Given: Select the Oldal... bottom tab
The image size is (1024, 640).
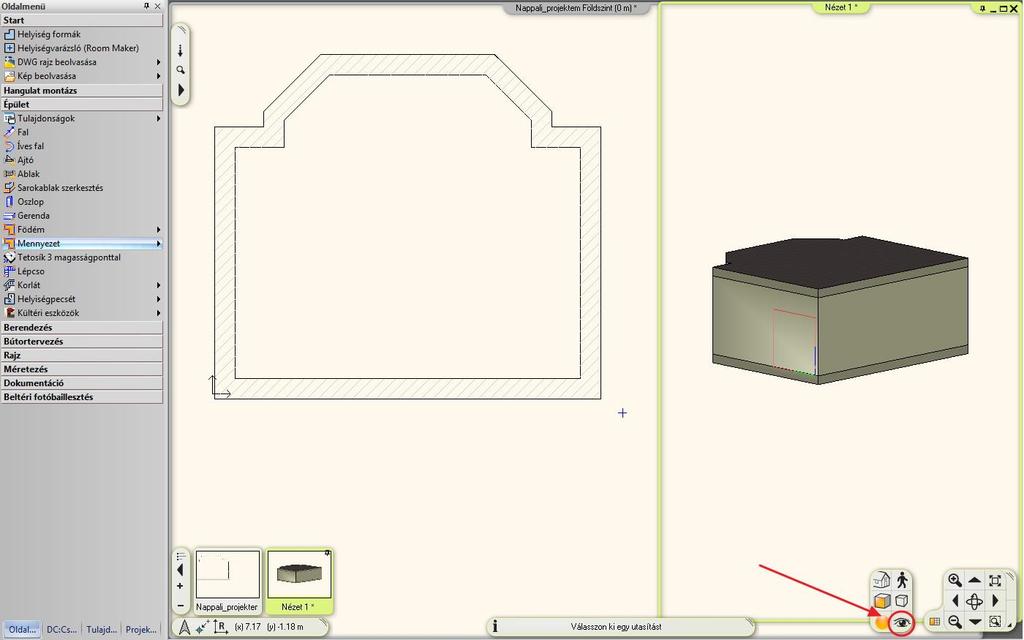Looking at the screenshot, I should [x=22, y=630].
